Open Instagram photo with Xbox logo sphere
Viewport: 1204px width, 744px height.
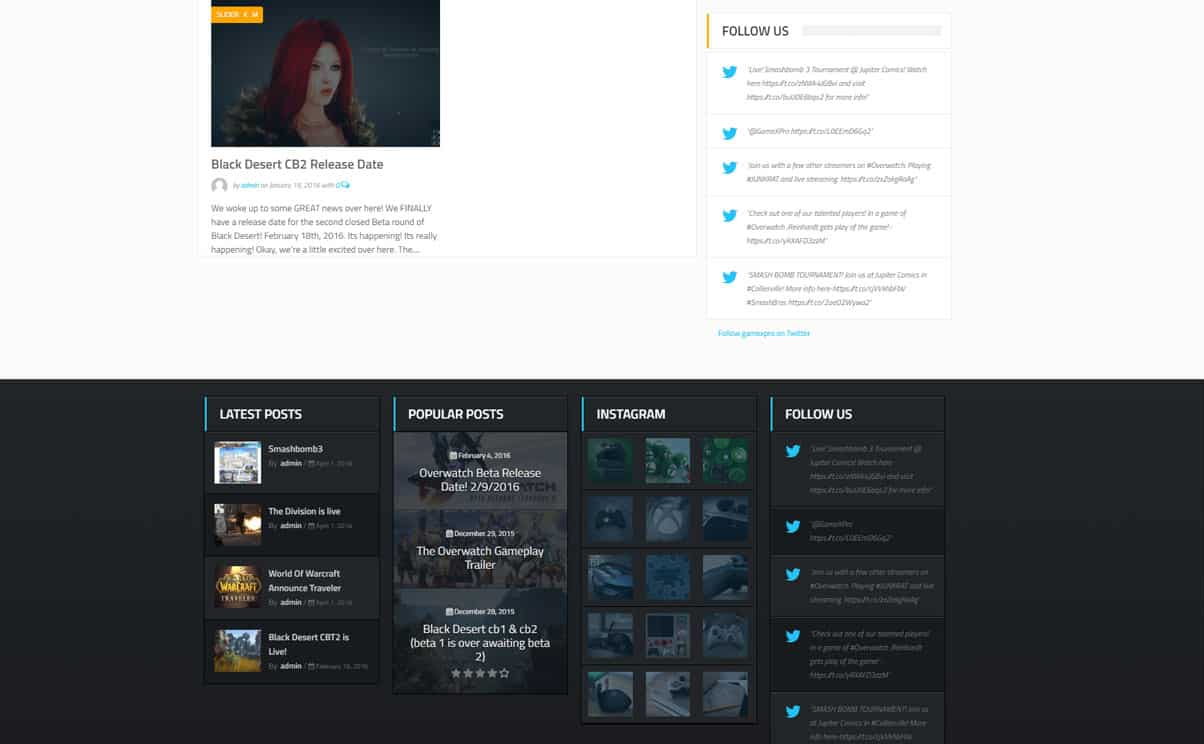668,520
